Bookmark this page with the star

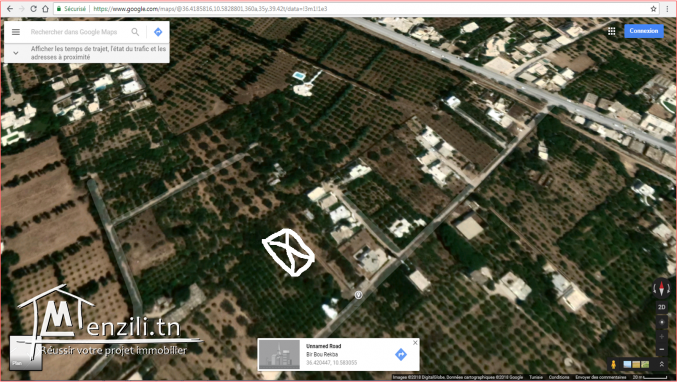(653, 9)
